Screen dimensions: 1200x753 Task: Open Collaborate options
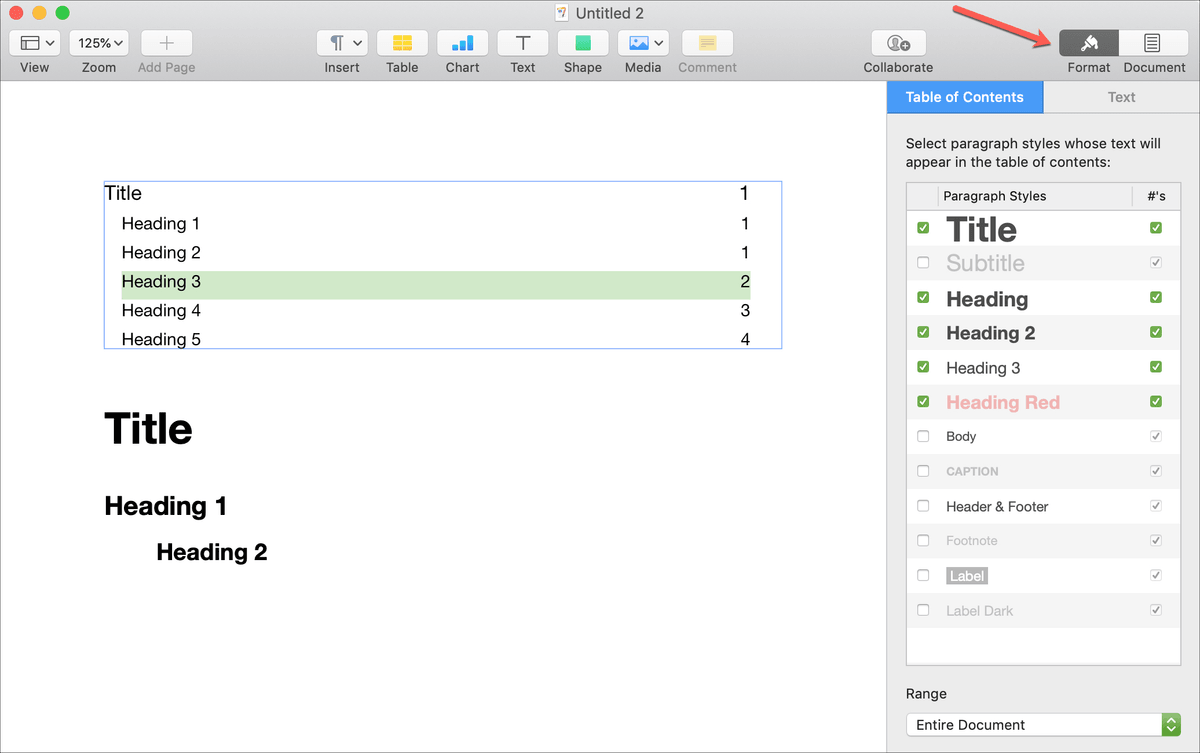pyautogui.click(x=897, y=43)
